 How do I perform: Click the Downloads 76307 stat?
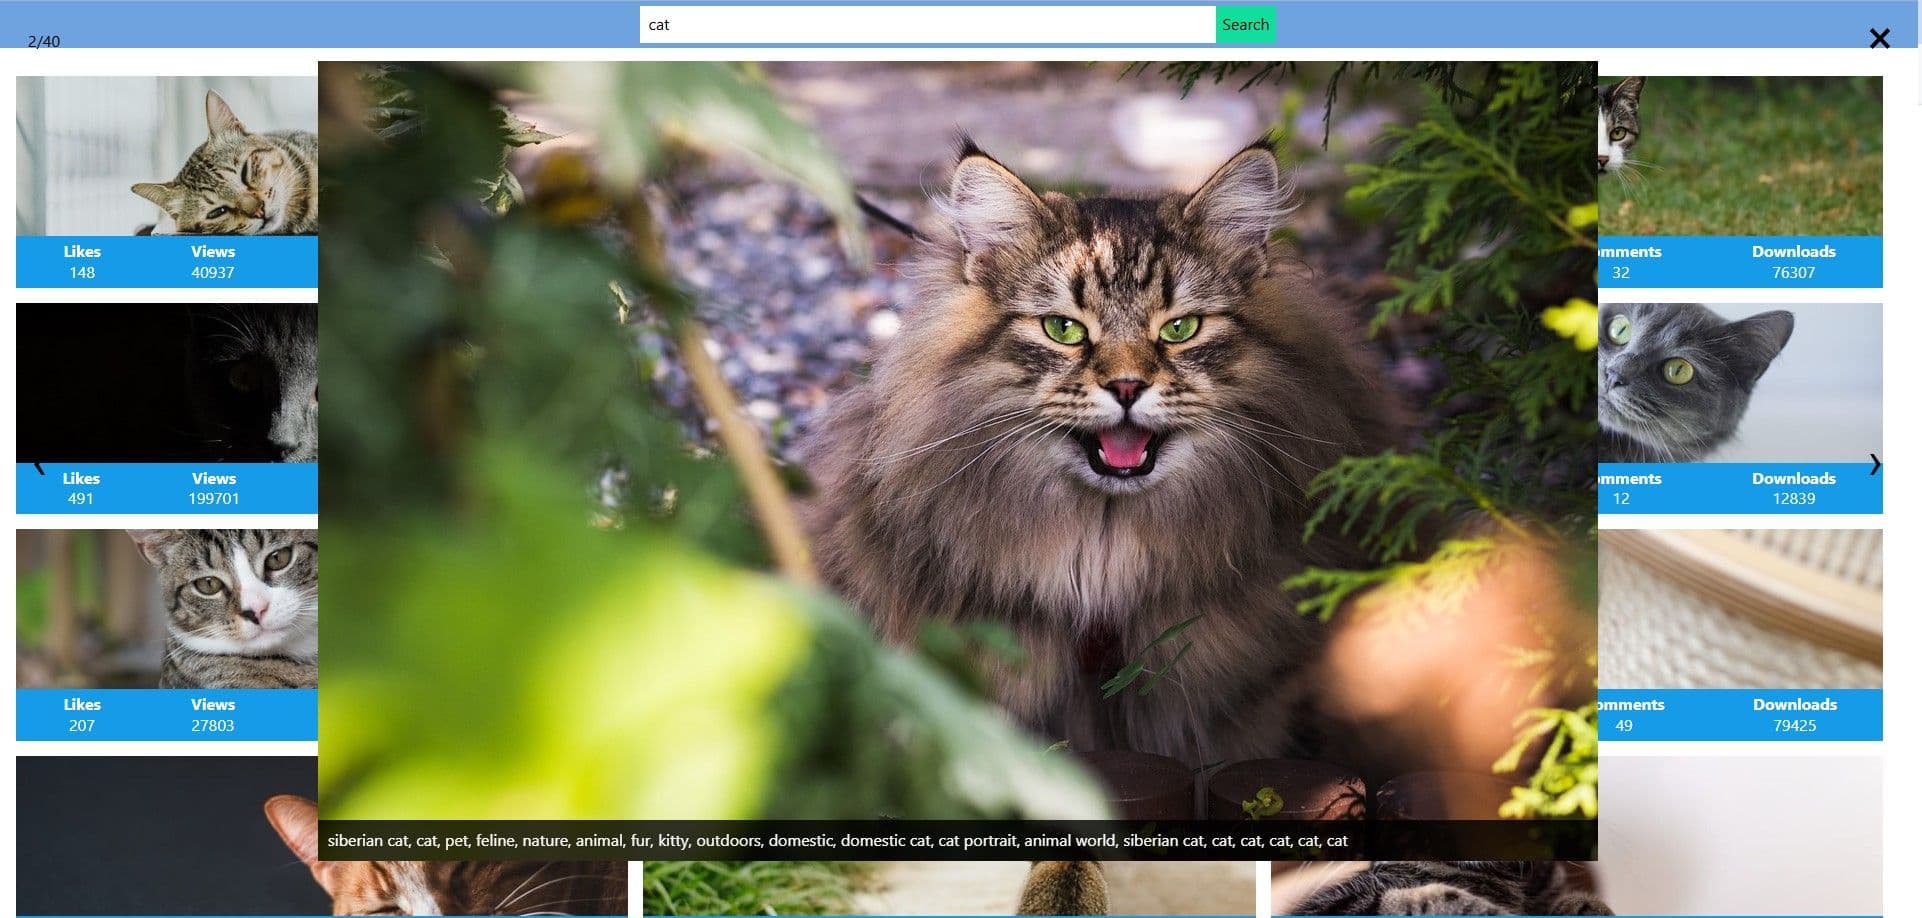click(1793, 262)
